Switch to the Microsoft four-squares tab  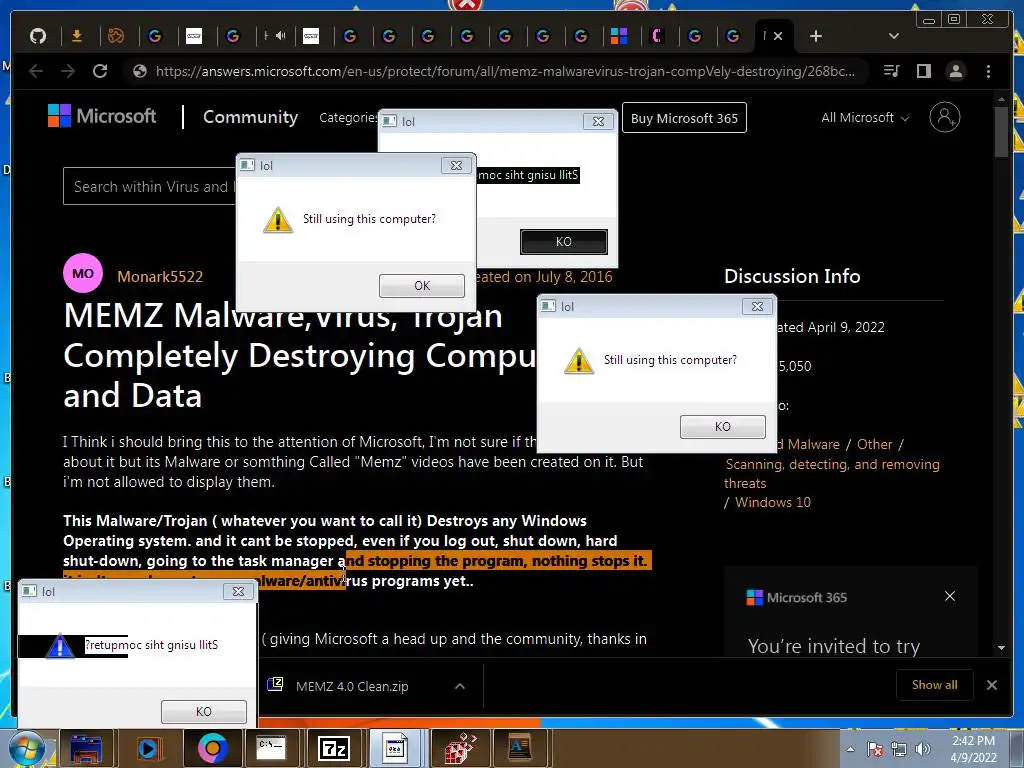[618, 36]
